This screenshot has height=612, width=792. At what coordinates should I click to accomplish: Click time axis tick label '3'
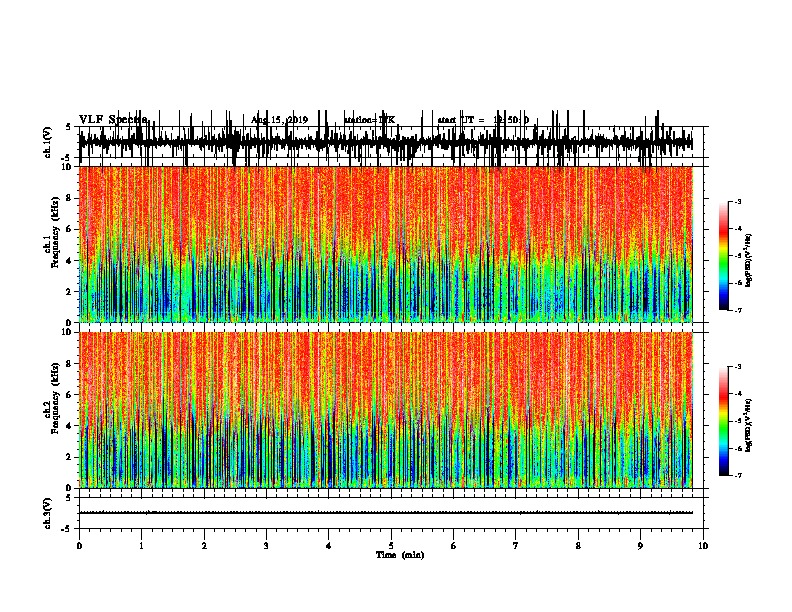tap(266, 546)
